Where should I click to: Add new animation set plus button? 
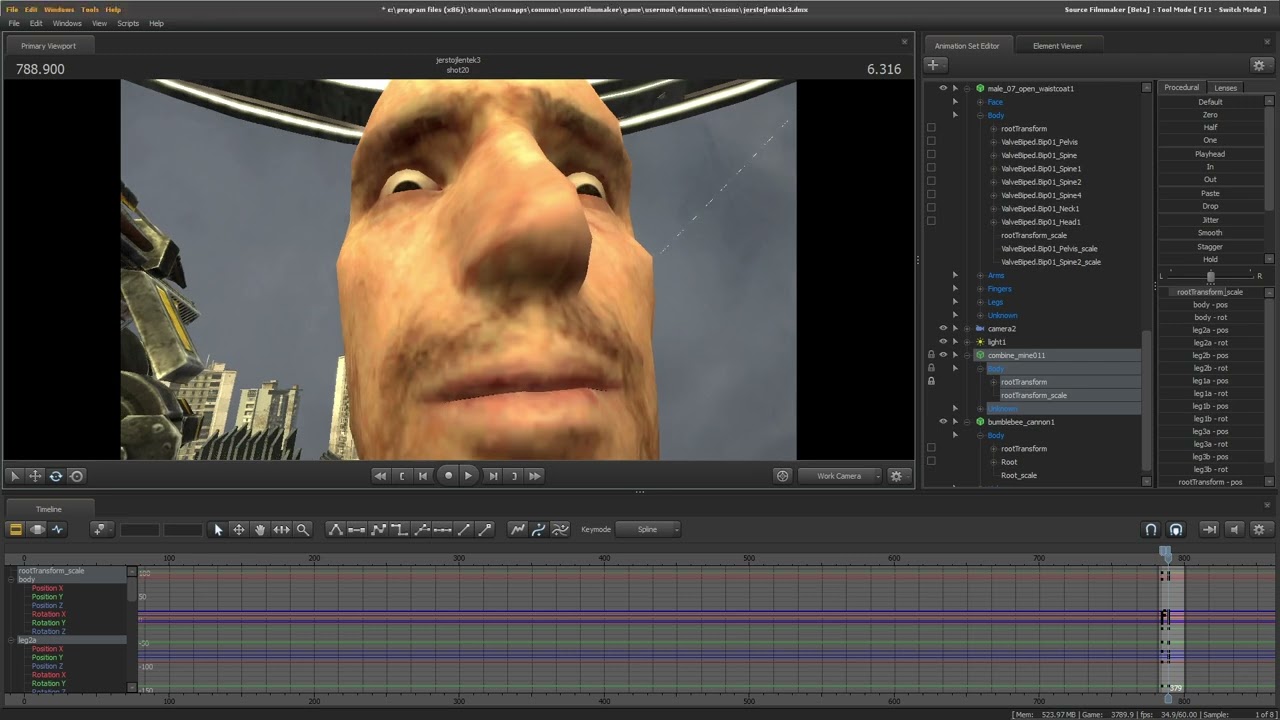coord(933,65)
